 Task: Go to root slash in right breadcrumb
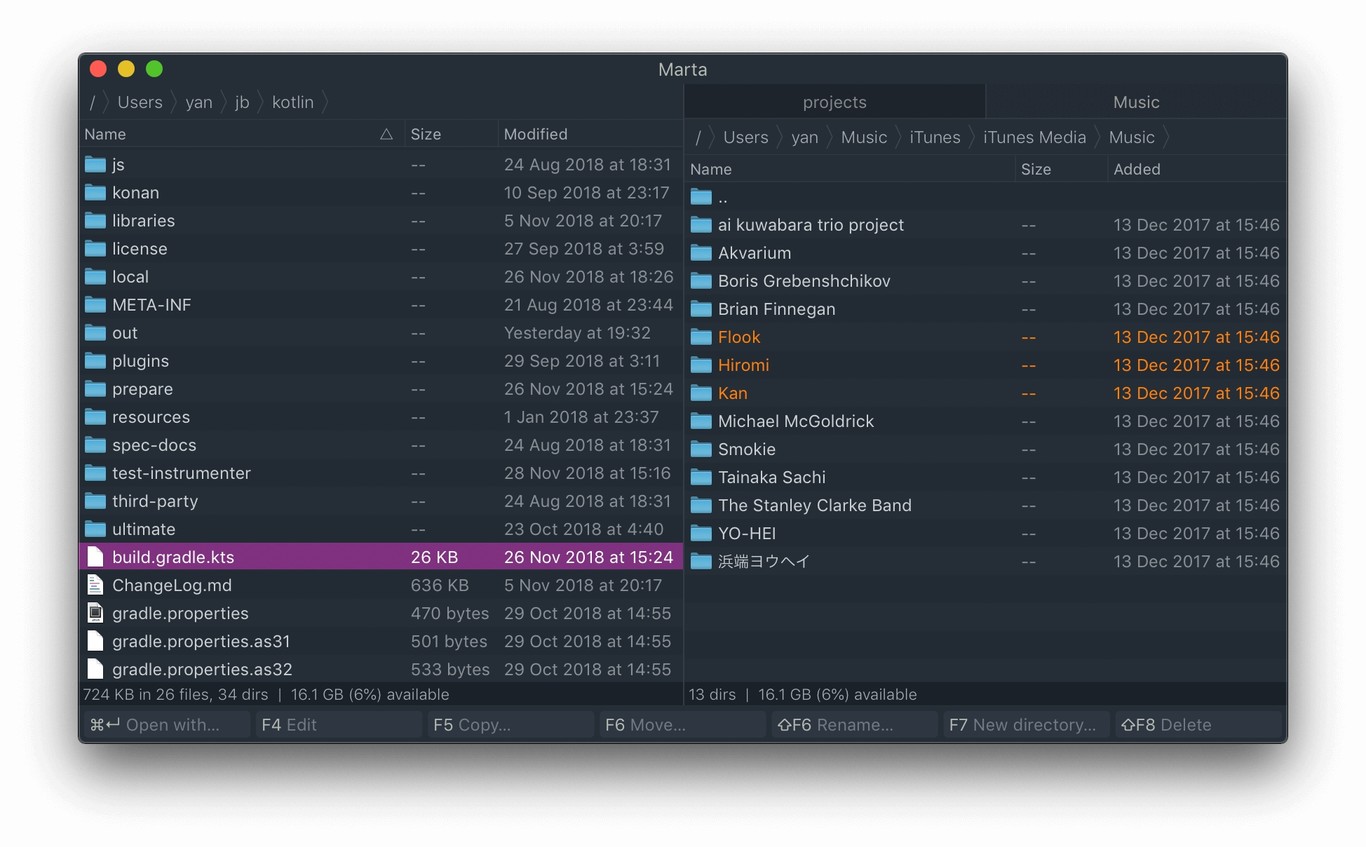pyautogui.click(x=698, y=137)
